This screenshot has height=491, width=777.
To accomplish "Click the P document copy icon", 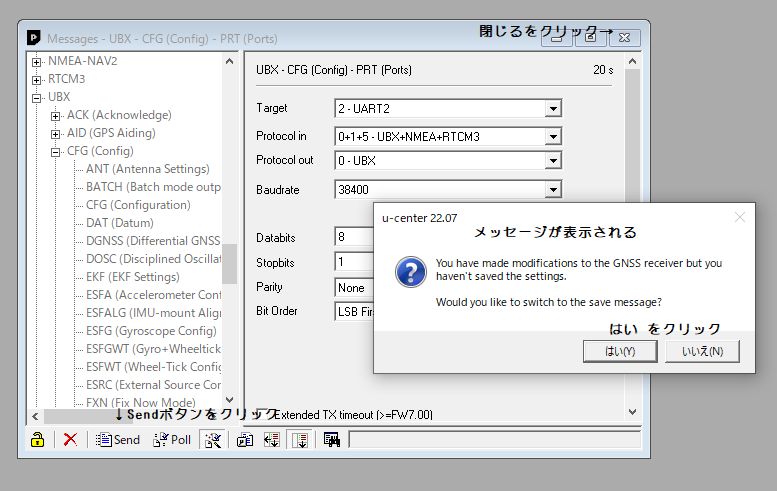I will 245,439.
